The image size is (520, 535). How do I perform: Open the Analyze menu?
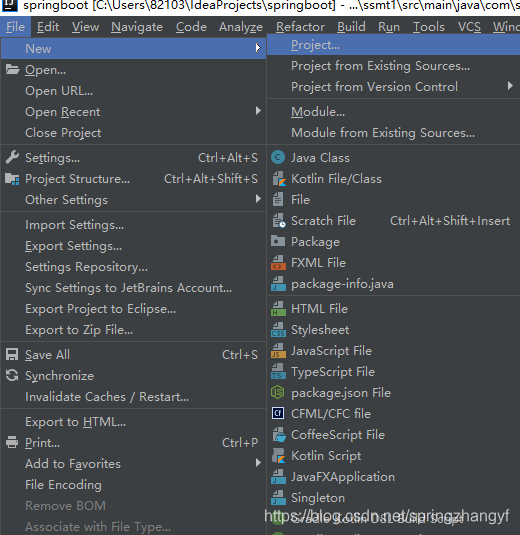coord(241,27)
